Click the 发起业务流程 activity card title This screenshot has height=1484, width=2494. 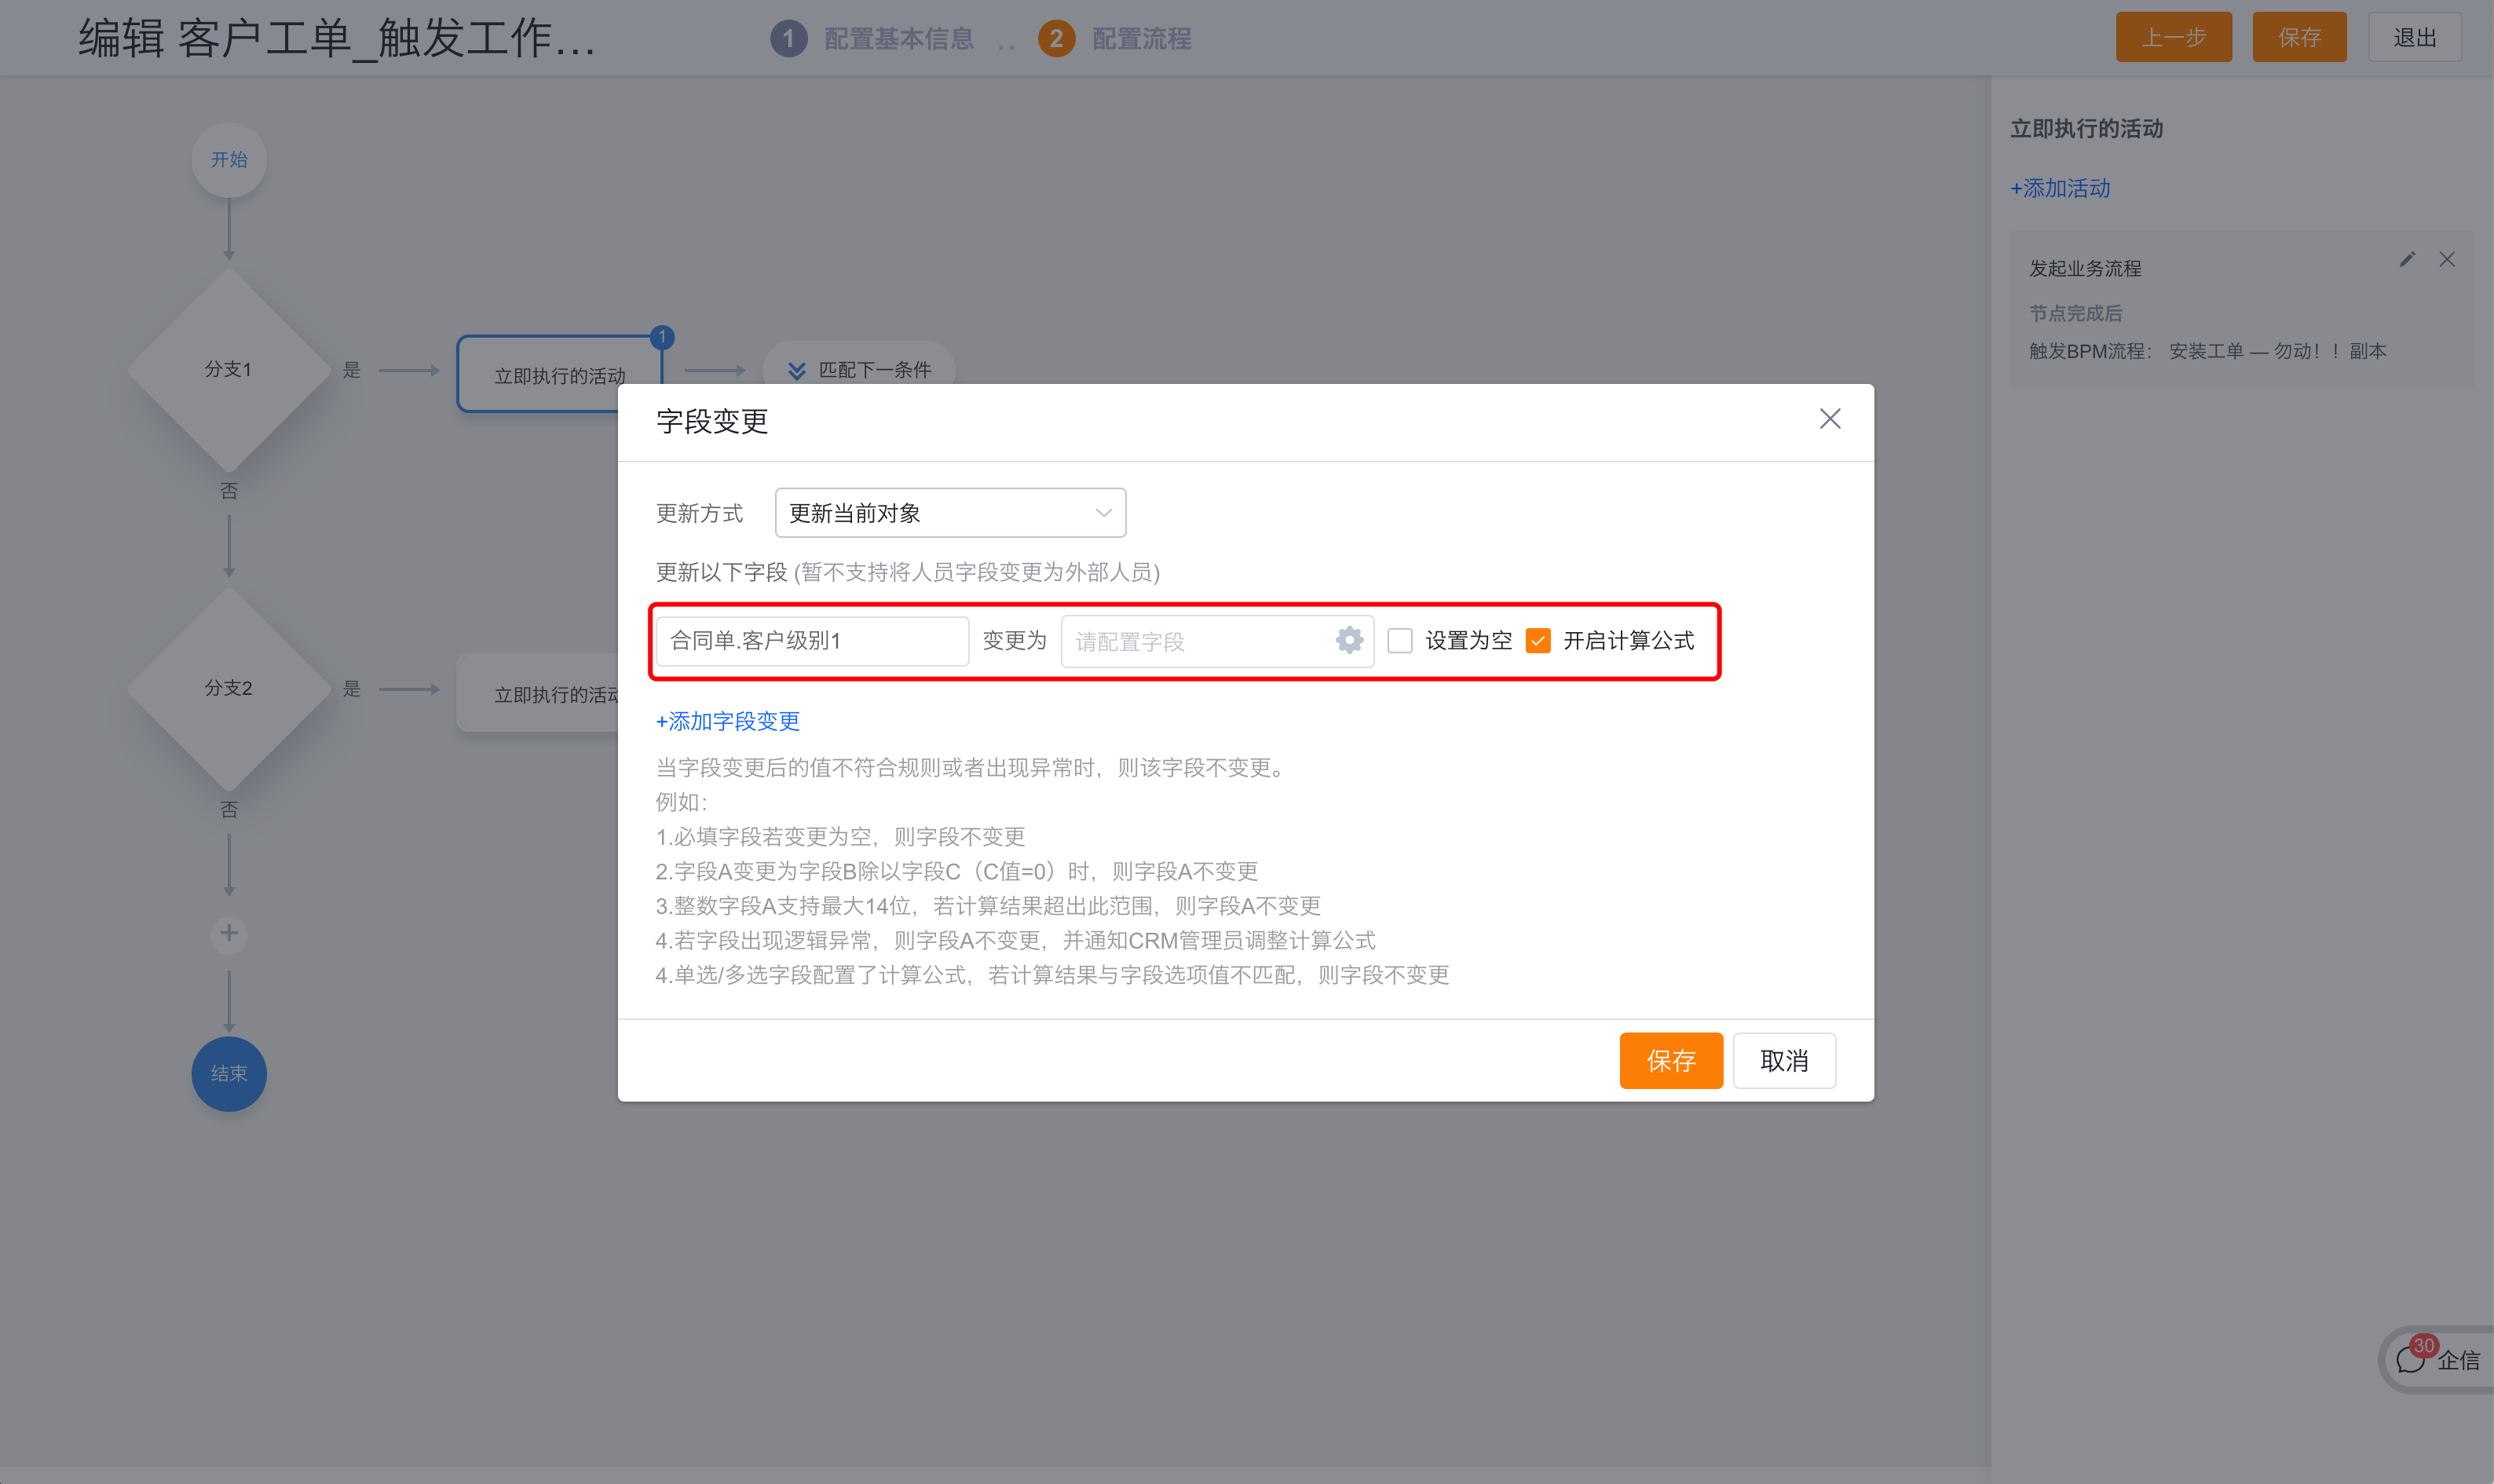point(2085,268)
